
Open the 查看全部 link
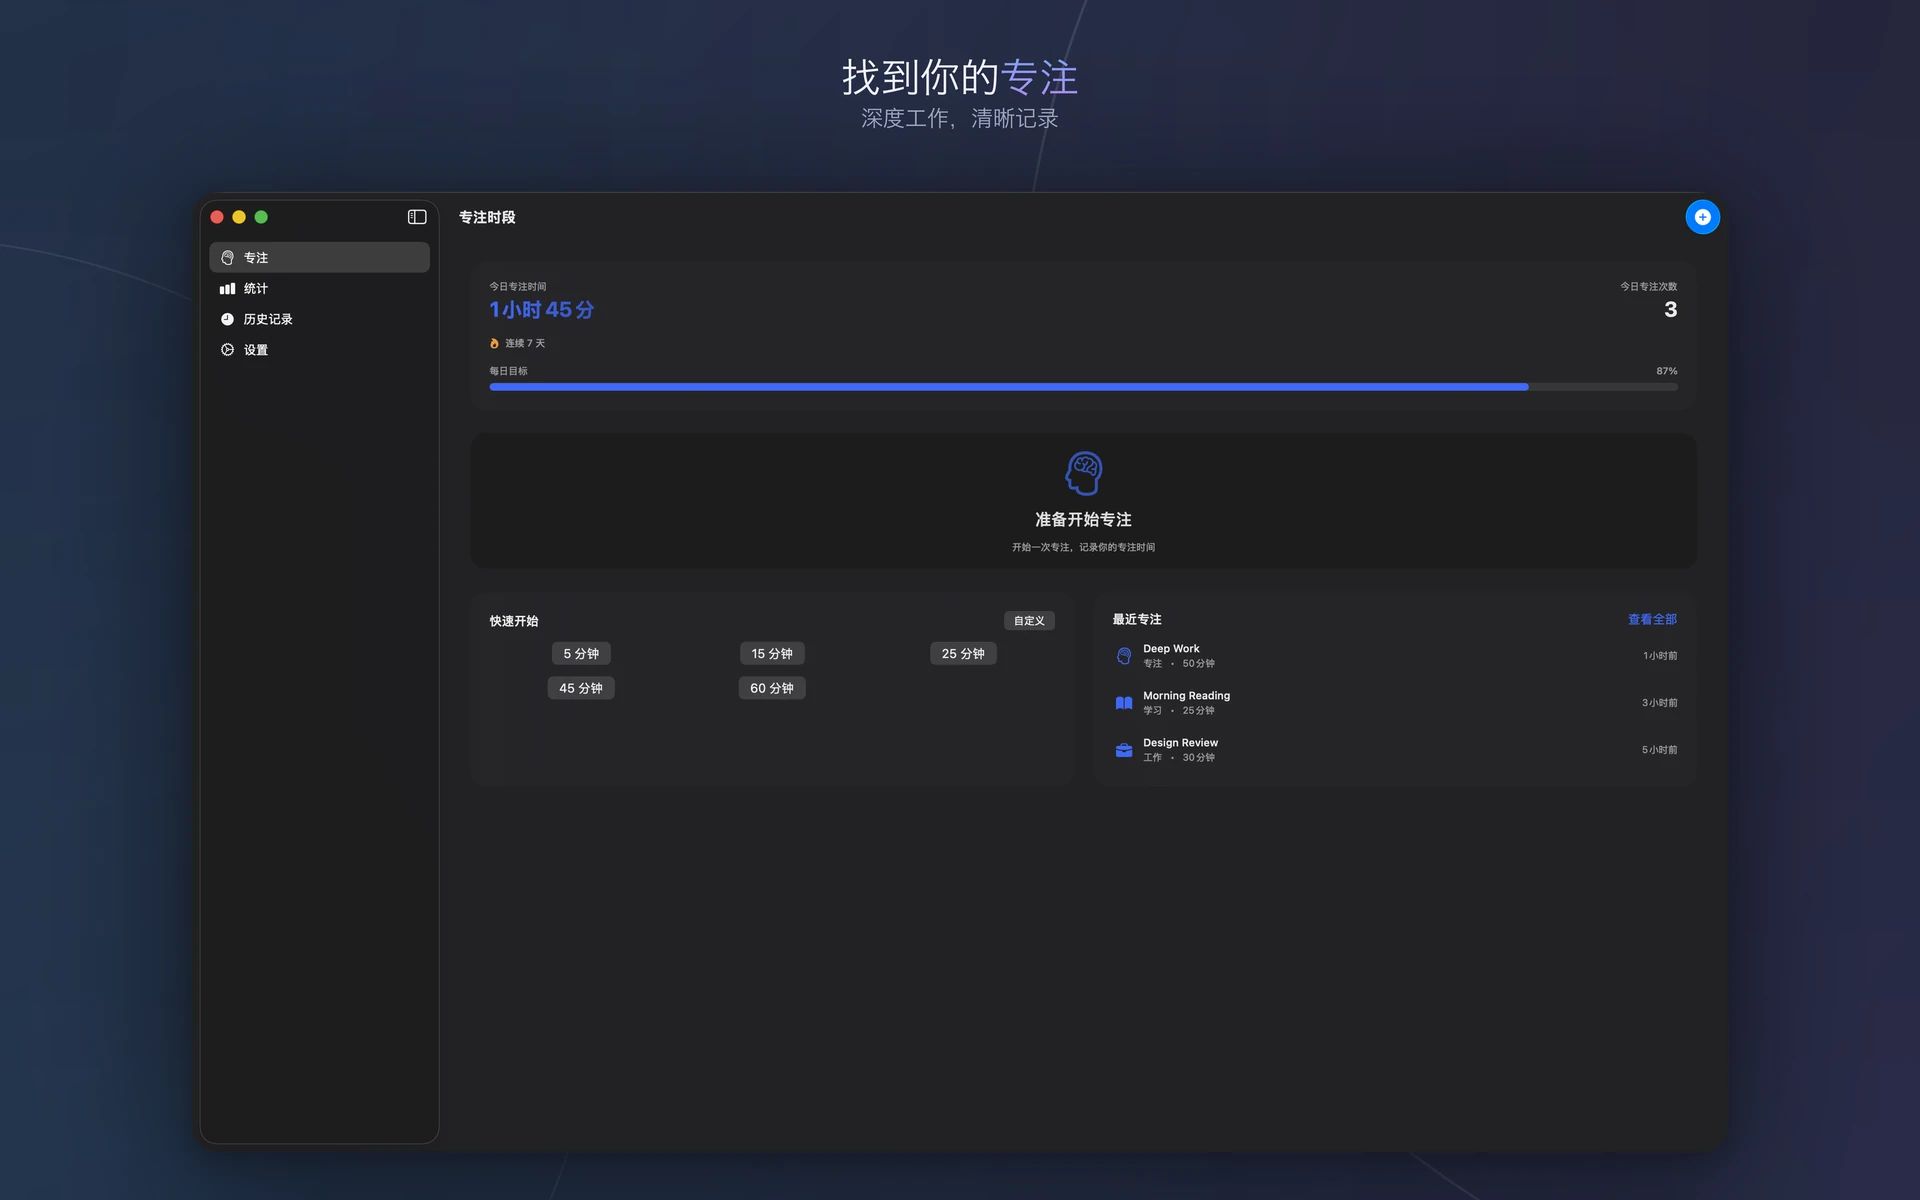[x=1652, y=620]
